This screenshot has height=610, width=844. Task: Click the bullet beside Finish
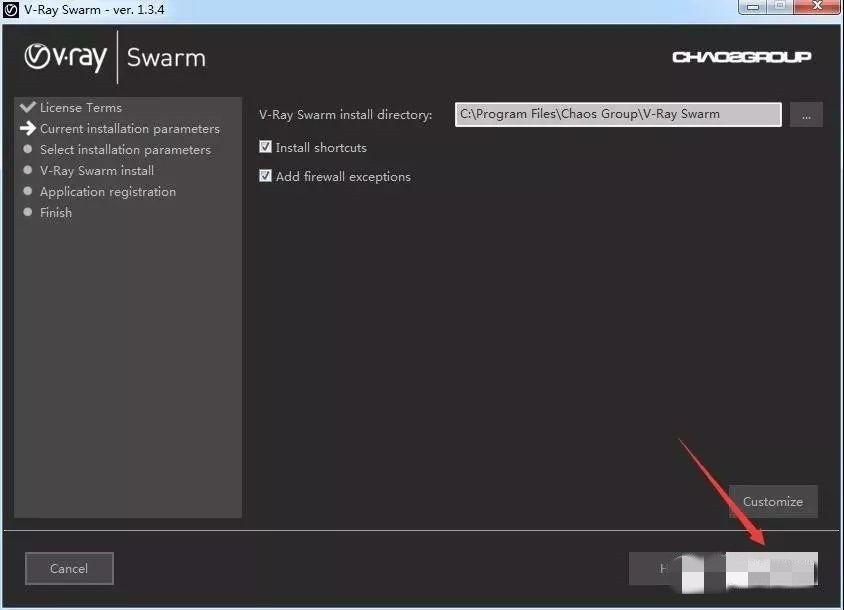click(x=28, y=213)
